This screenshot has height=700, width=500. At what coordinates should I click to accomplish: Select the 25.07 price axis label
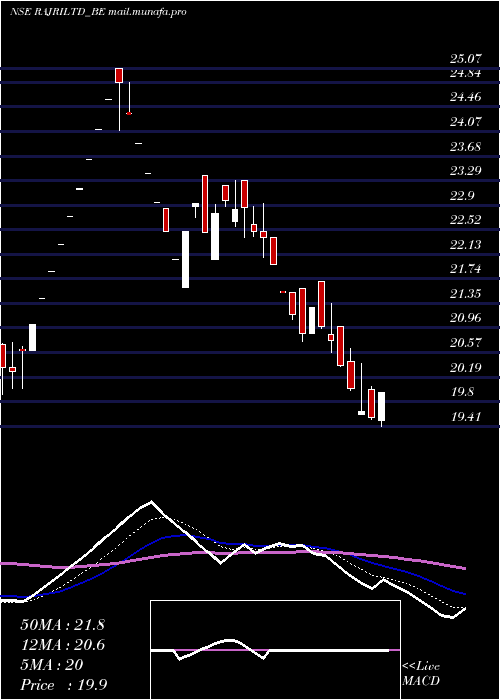[466, 59]
